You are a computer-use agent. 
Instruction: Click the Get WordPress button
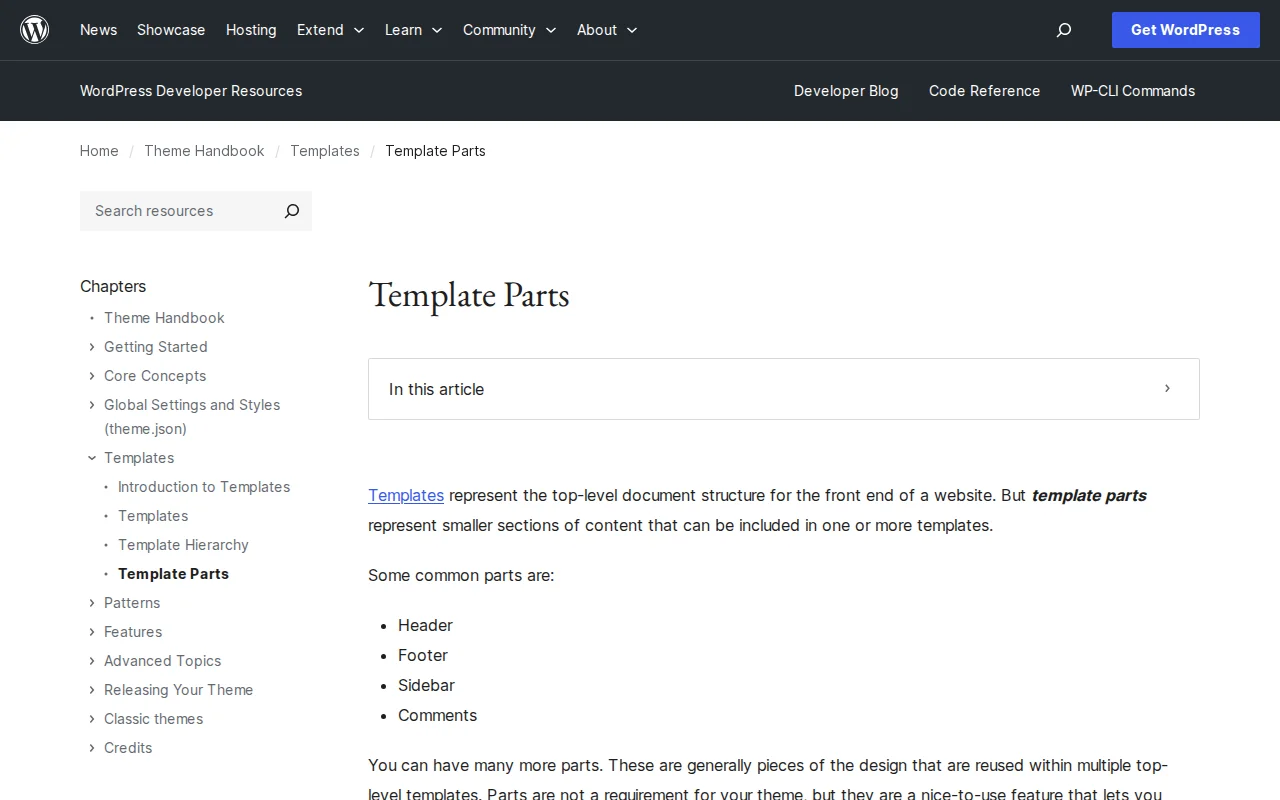pos(1185,30)
